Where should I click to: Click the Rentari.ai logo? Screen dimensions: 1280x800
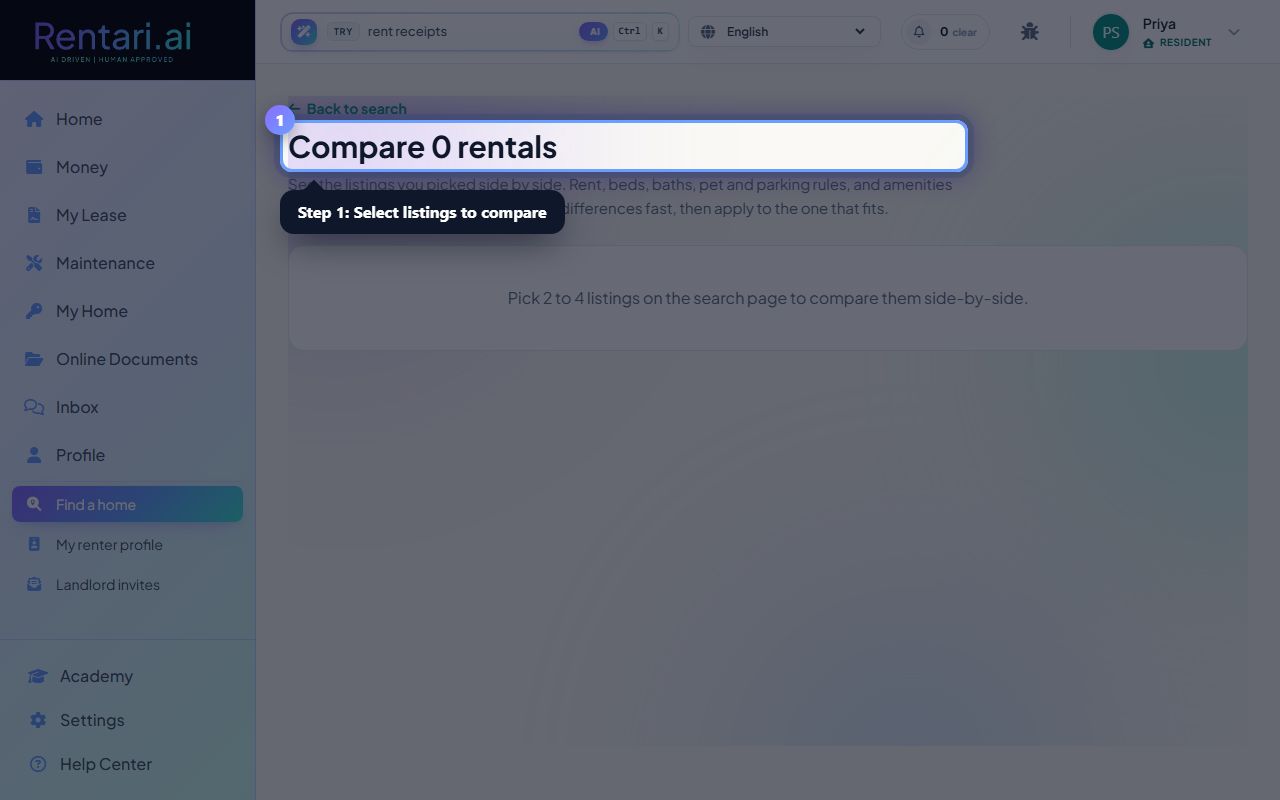tap(112, 40)
